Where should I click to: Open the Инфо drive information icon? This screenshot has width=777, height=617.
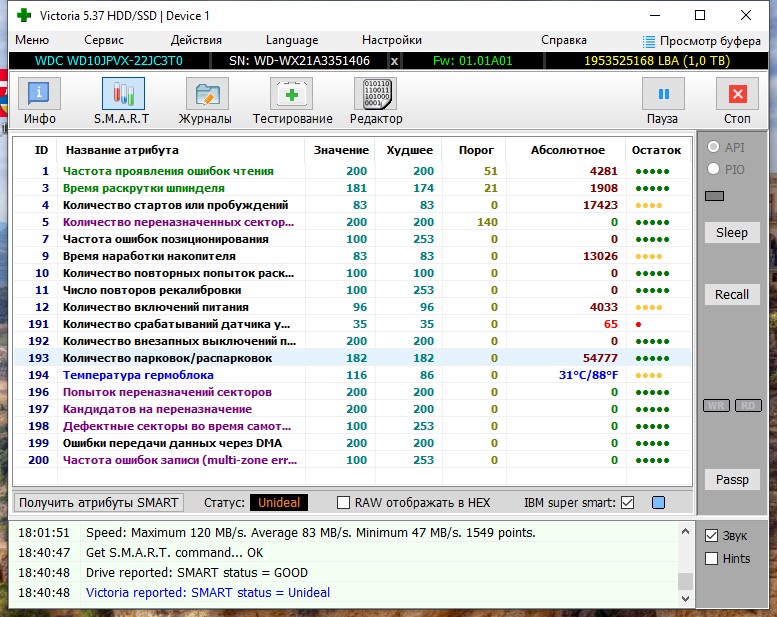39,94
